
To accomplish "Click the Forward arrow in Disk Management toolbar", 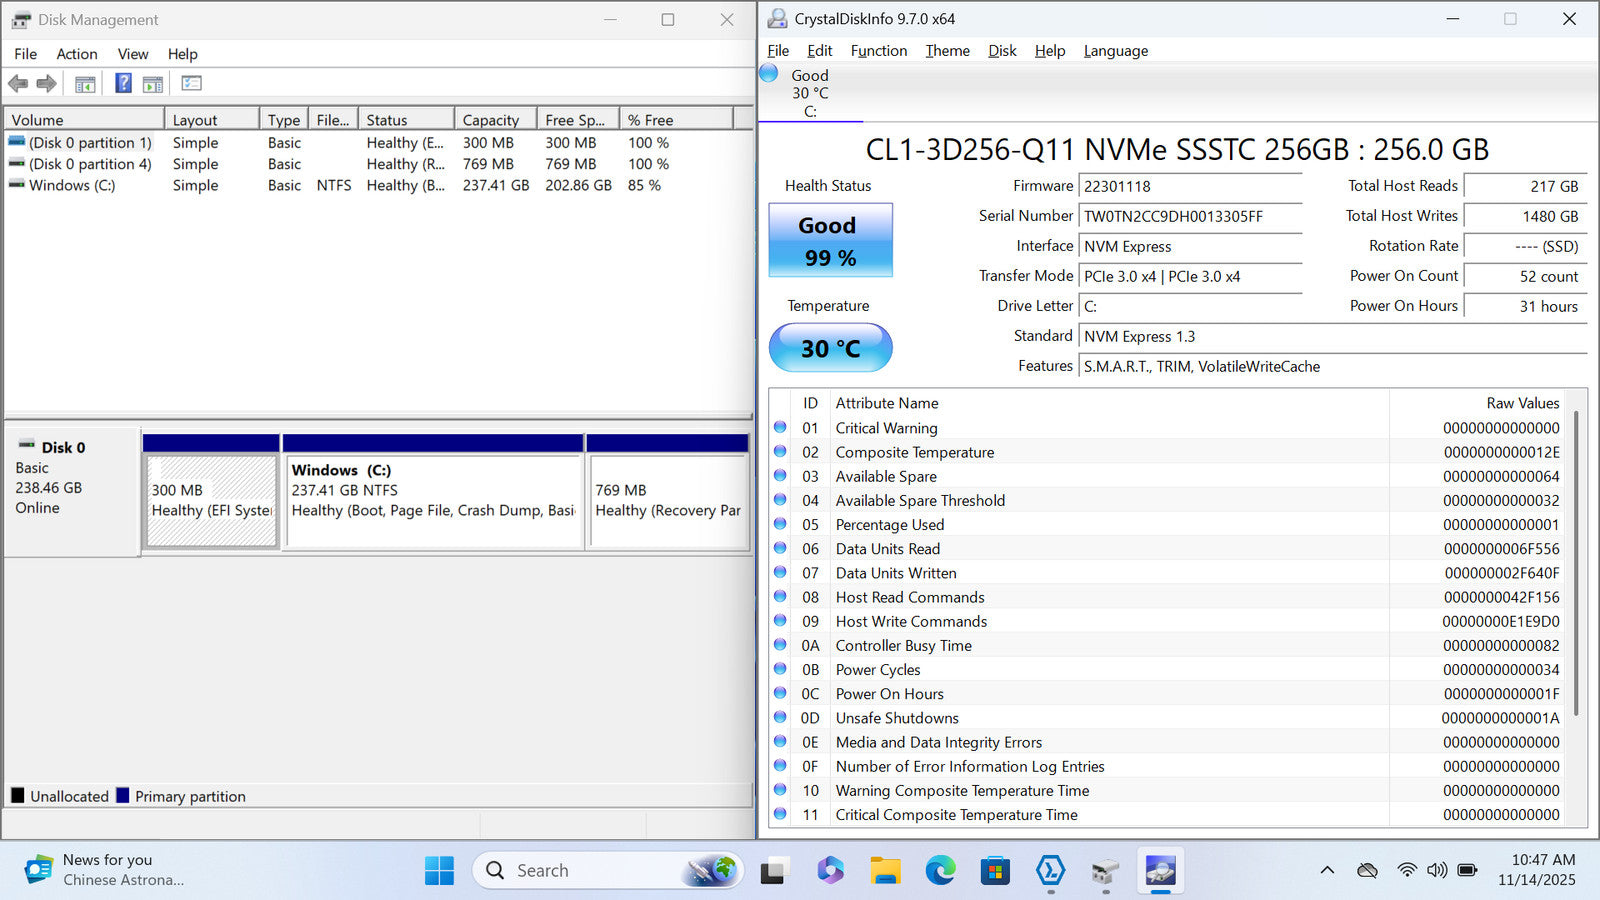I will tap(46, 84).
